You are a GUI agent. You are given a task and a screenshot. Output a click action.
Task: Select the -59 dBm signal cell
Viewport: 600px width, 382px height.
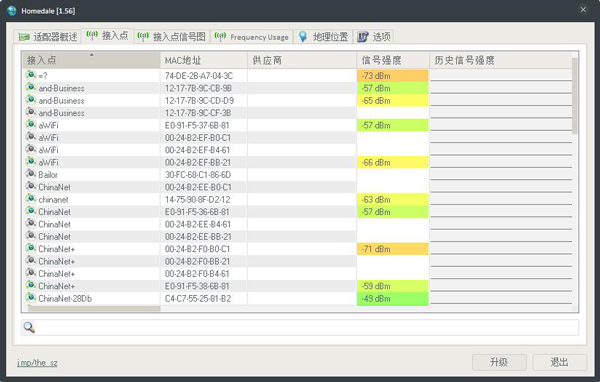coord(393,286)
